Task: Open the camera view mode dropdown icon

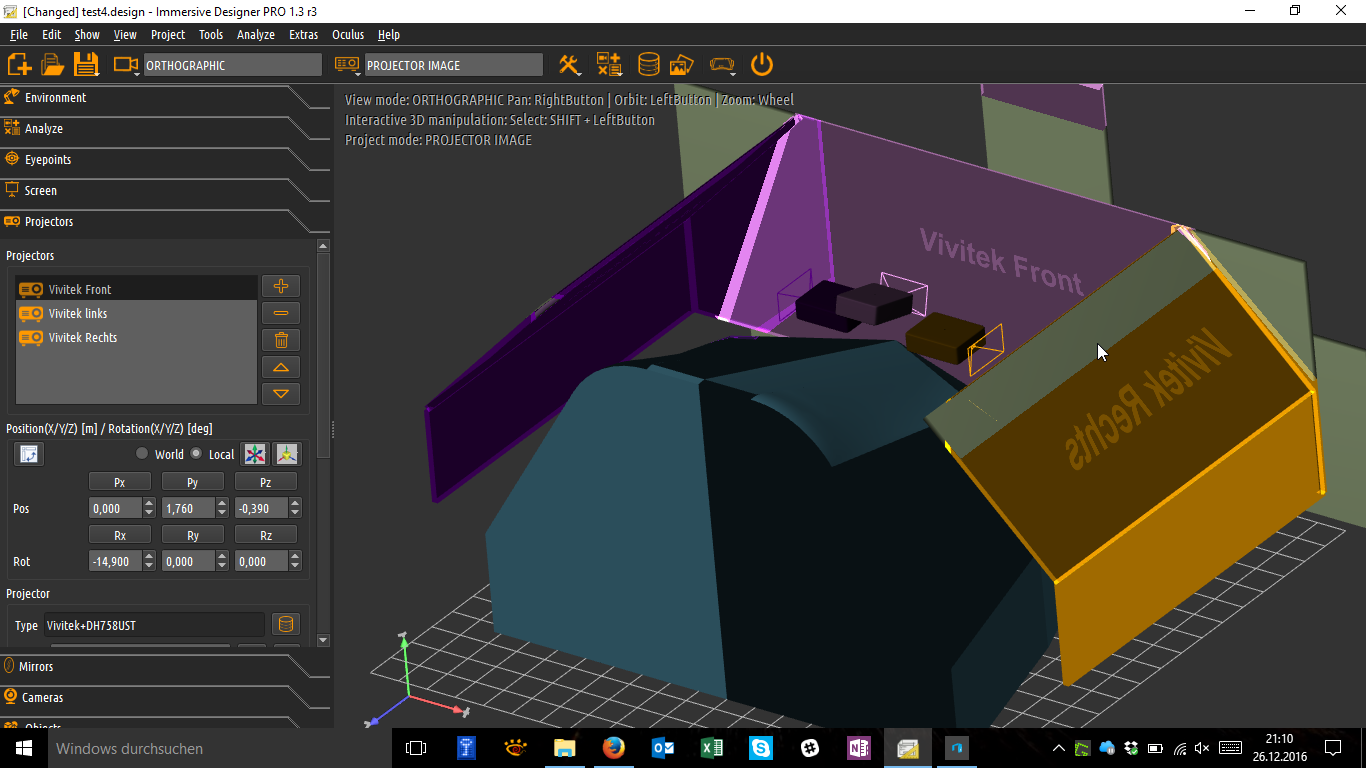Action: click(126, 65)
